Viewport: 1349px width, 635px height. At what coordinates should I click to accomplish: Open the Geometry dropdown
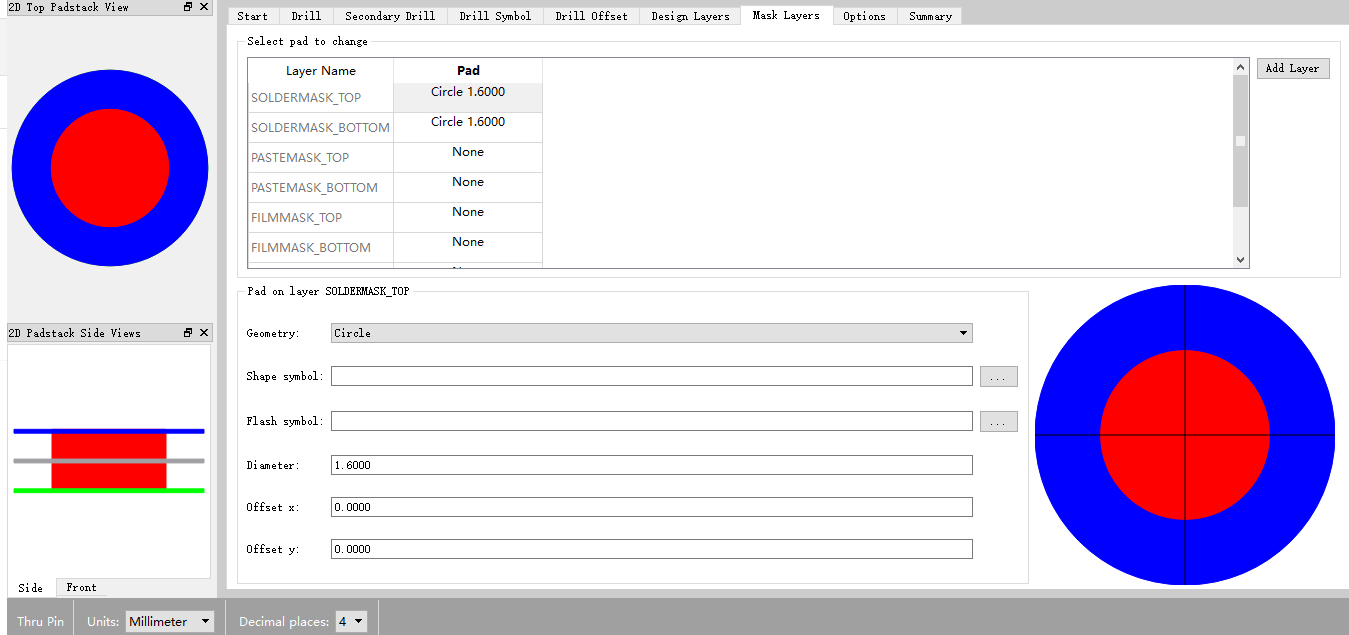pos(652,333)
